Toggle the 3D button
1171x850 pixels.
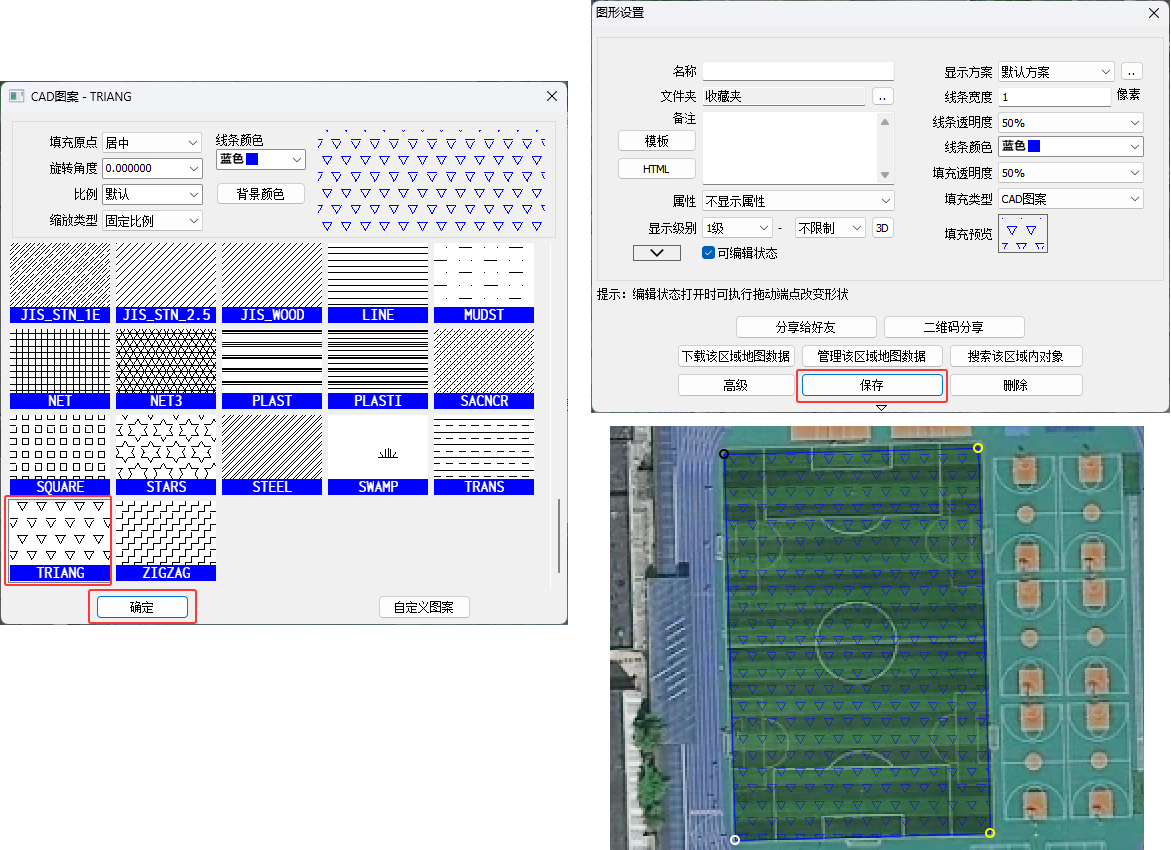pyautogui.click(x=882, y=228)
